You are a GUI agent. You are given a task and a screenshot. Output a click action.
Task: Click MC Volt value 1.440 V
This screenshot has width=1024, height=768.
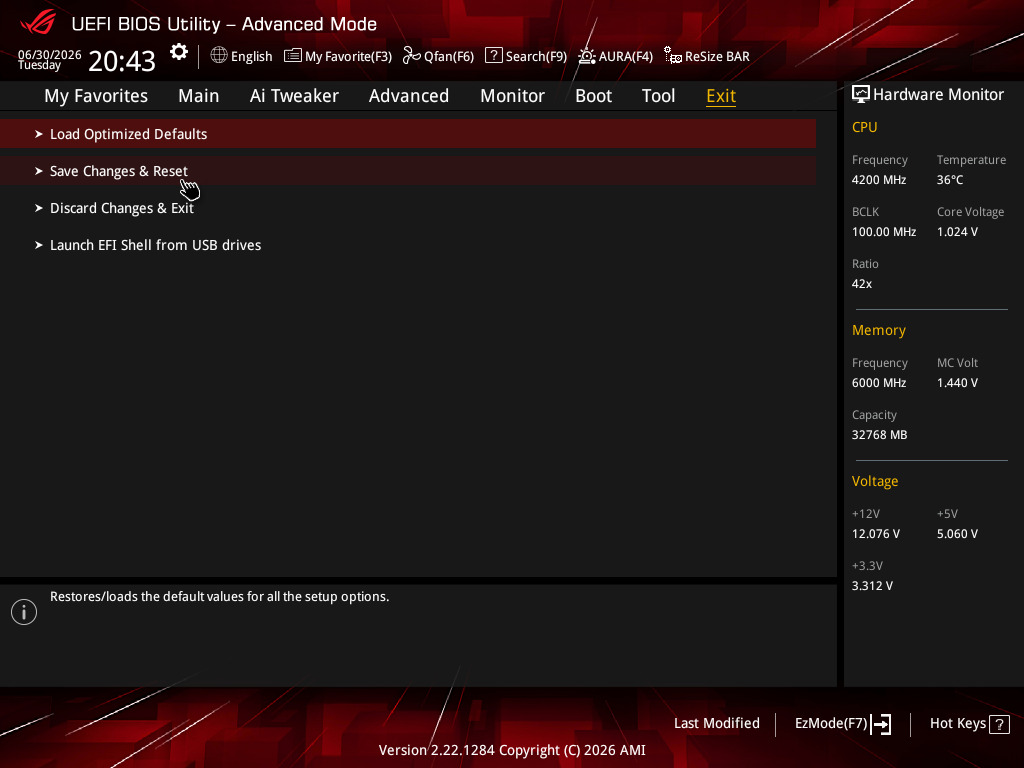pyautogui.click(x=957, y=383)
